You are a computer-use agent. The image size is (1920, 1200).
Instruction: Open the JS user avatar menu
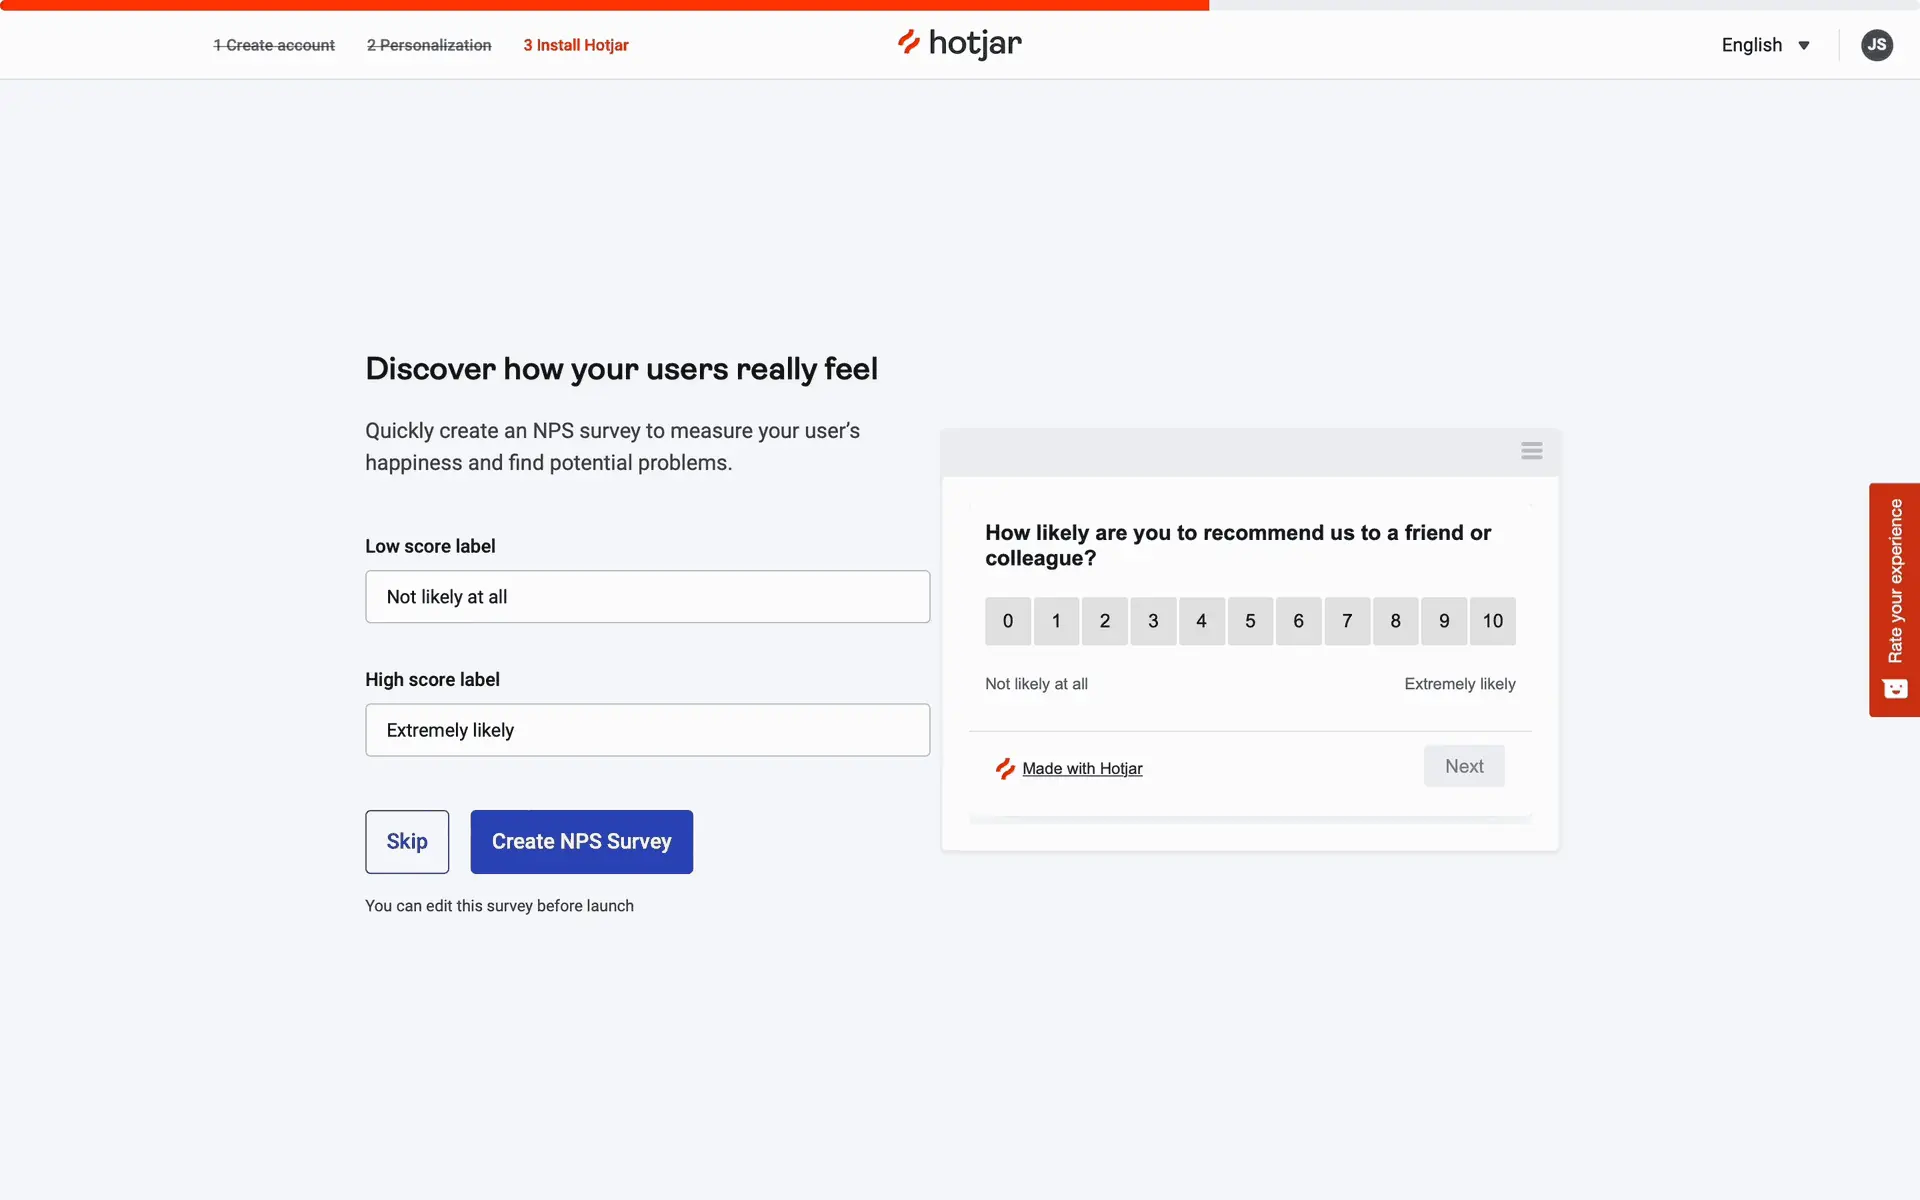pyautogui.click(x=1876, y=45)
